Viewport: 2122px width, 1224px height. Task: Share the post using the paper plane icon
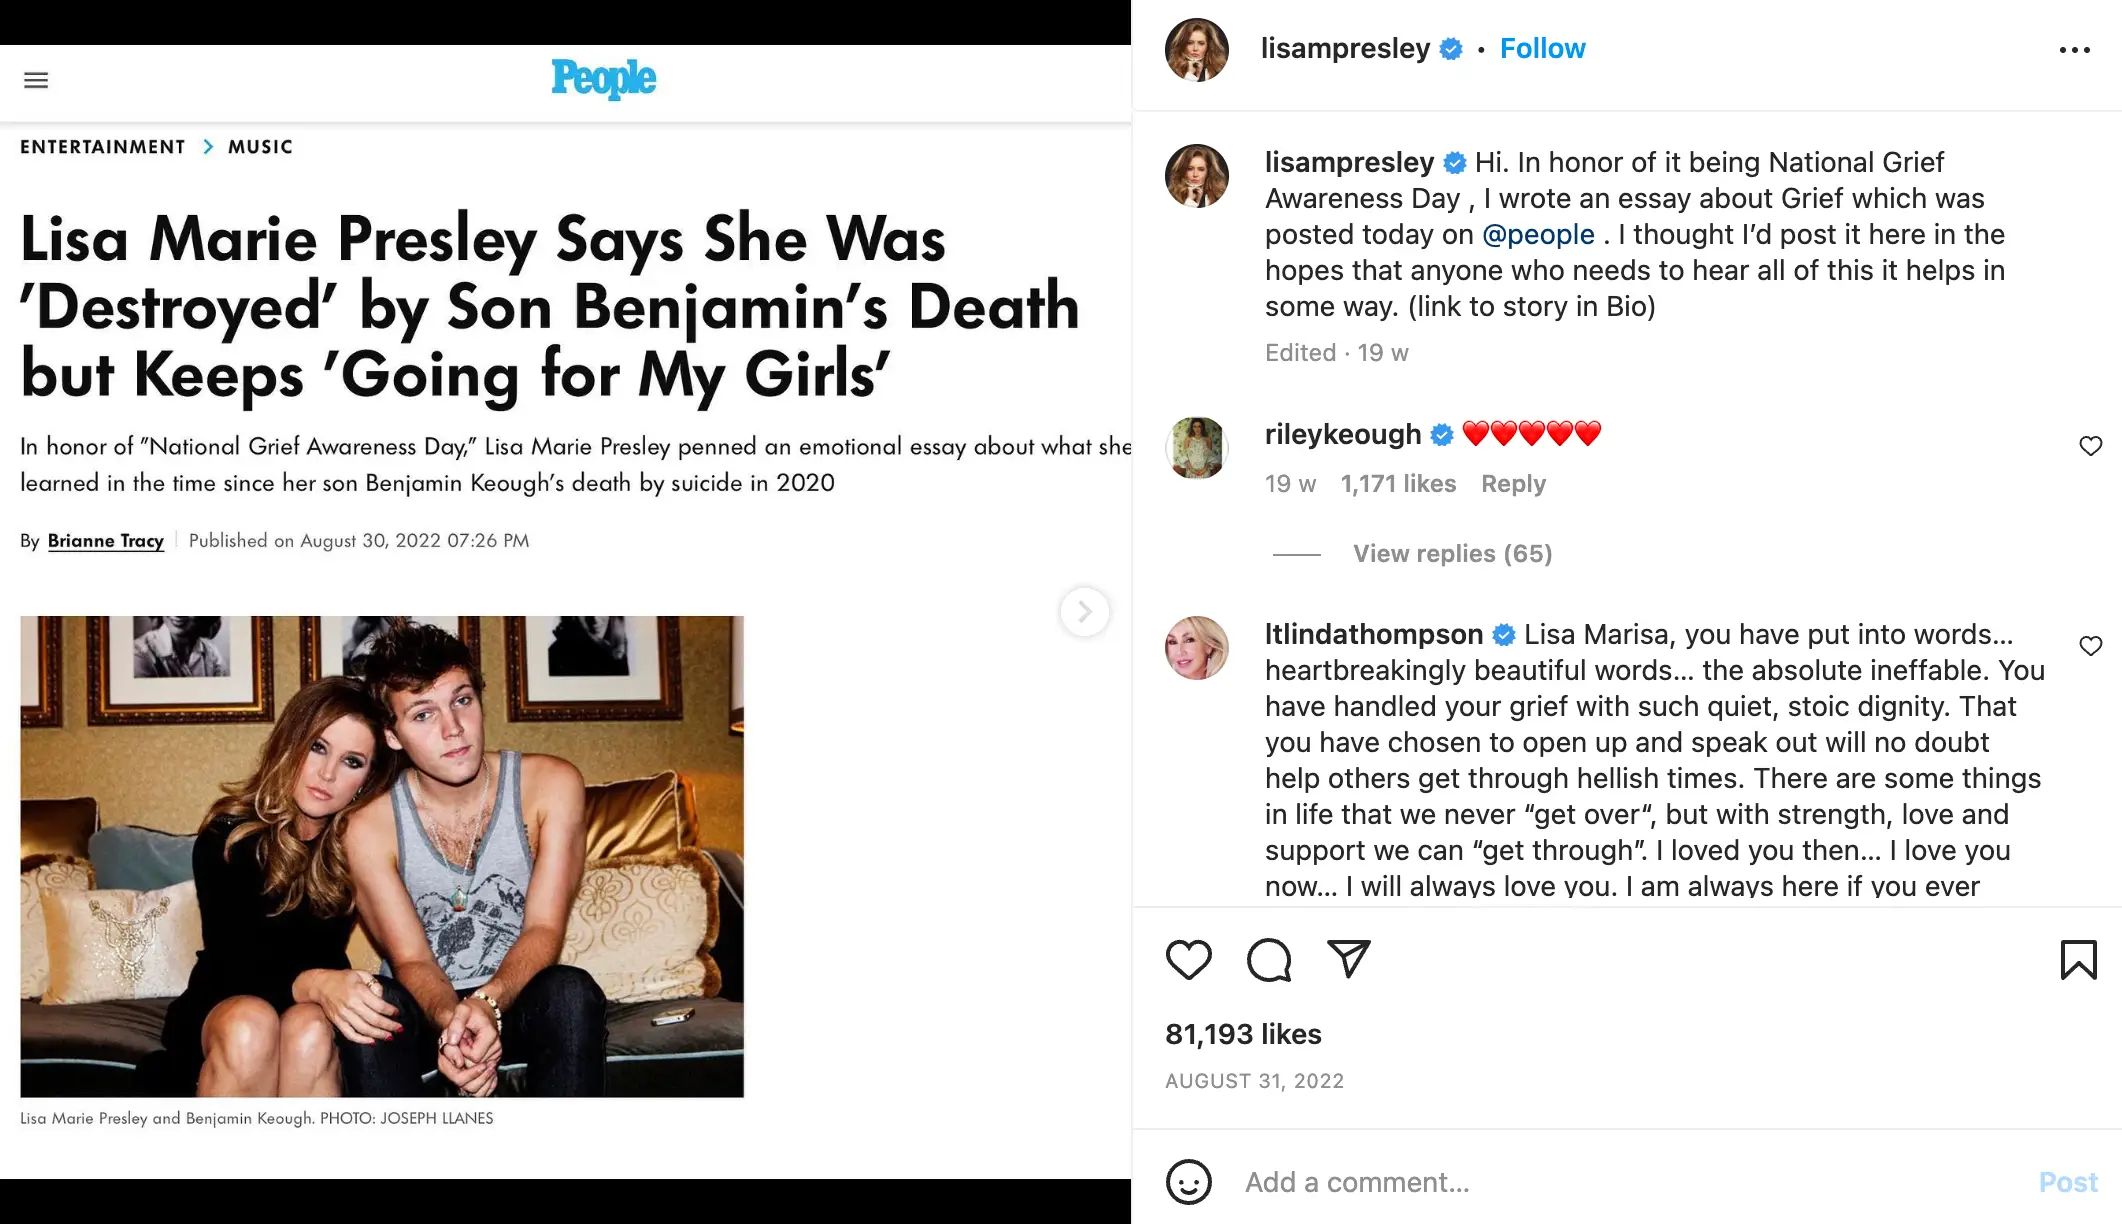click(x=1348, y=958)
